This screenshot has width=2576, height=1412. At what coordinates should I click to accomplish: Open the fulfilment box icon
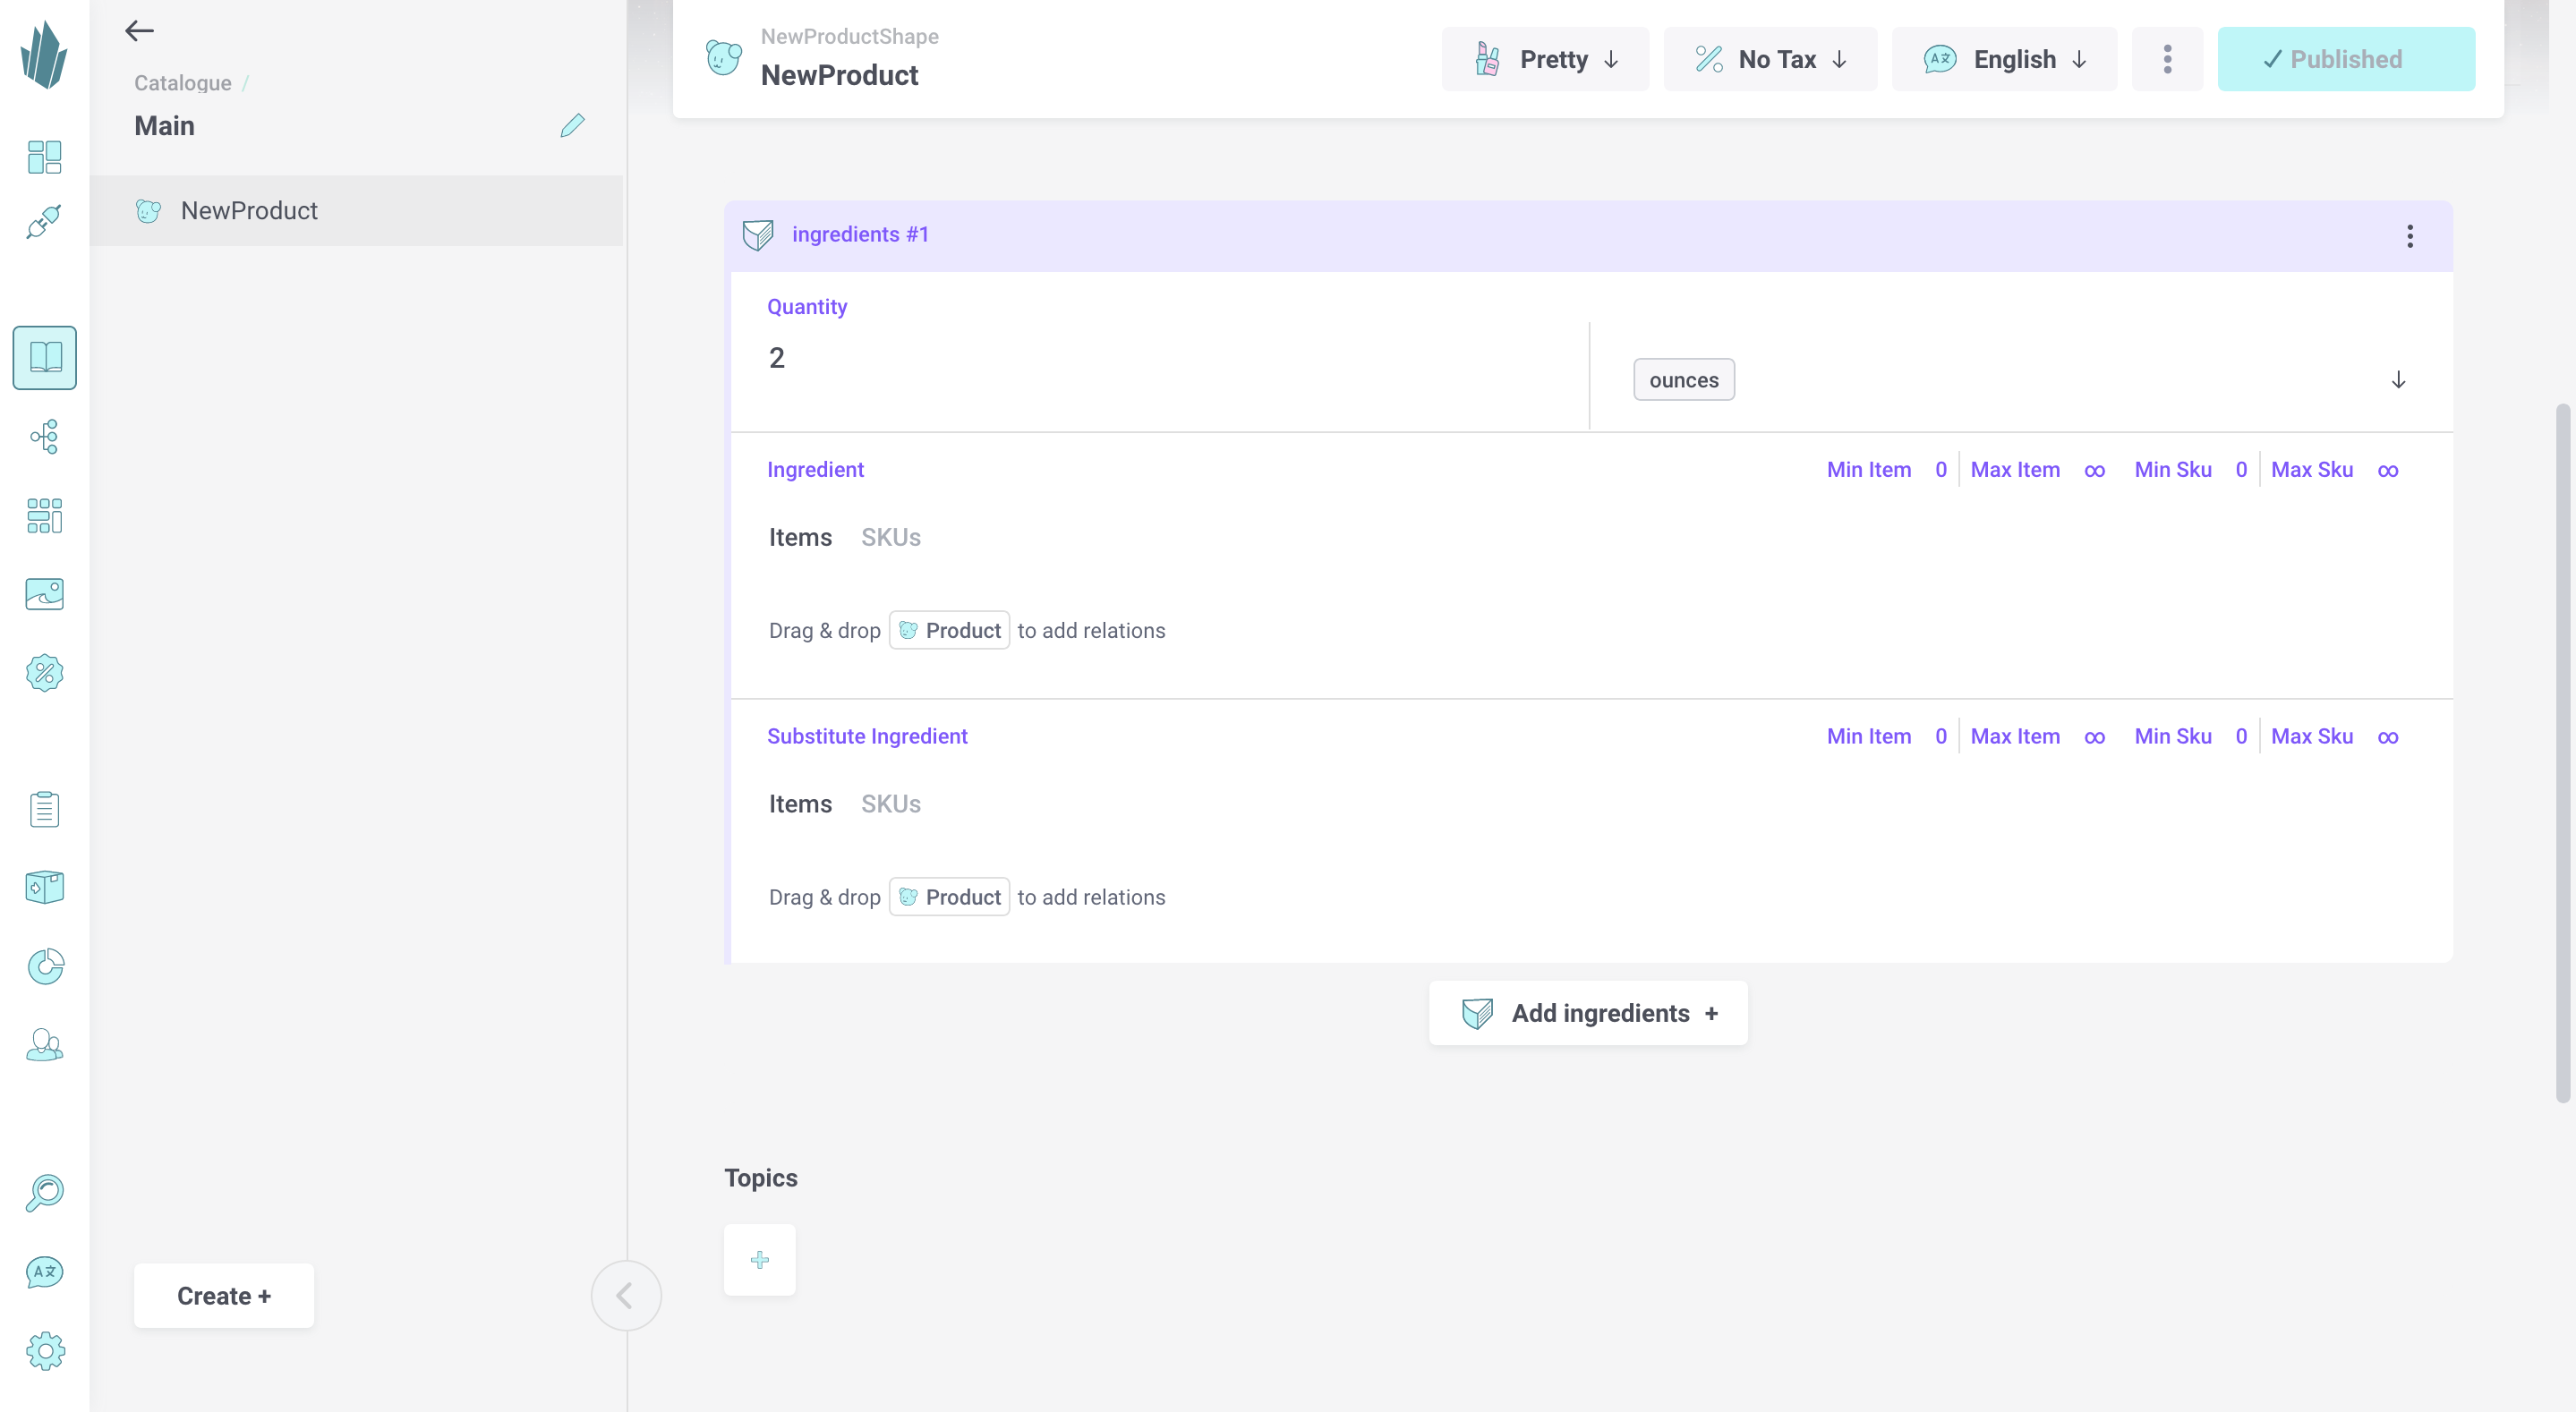coord(44,887)
